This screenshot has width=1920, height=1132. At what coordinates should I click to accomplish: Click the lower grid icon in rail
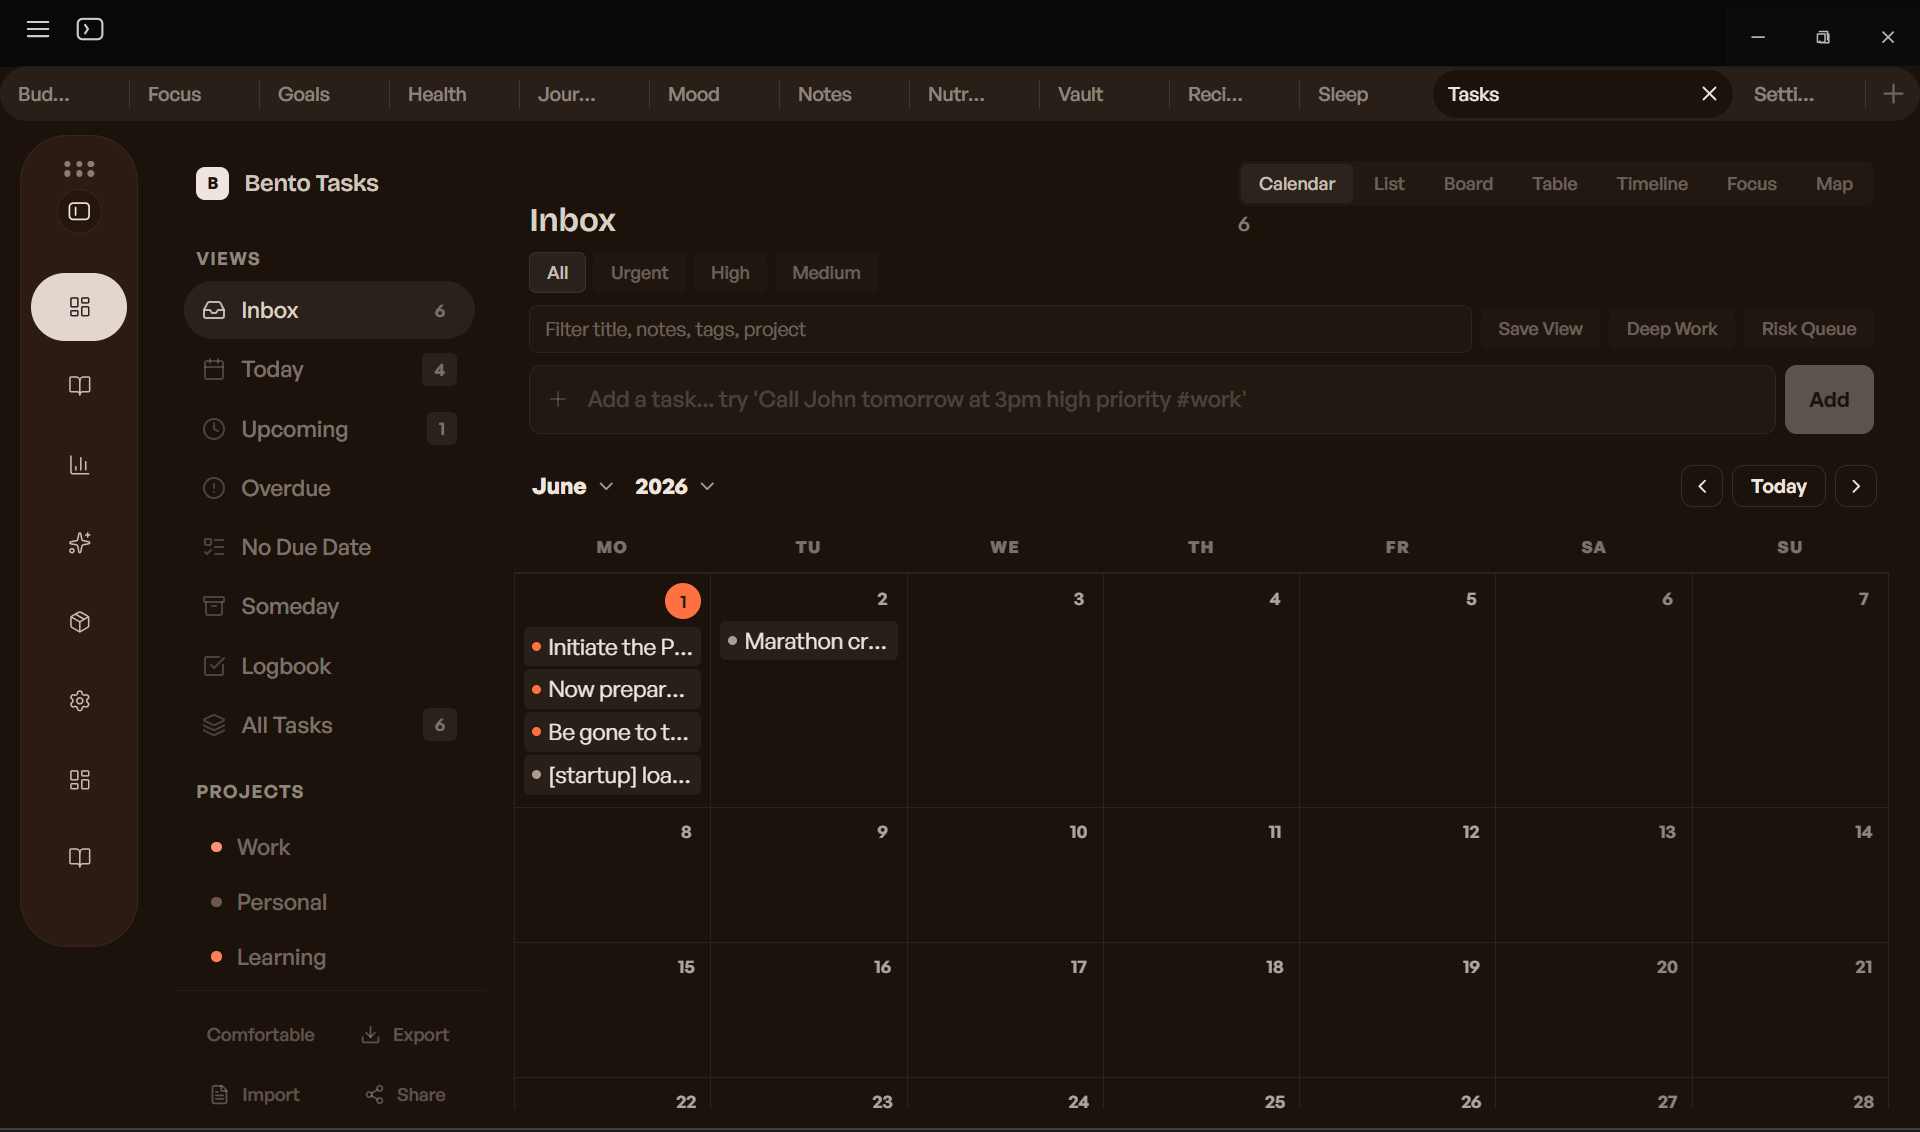[79, 780]
